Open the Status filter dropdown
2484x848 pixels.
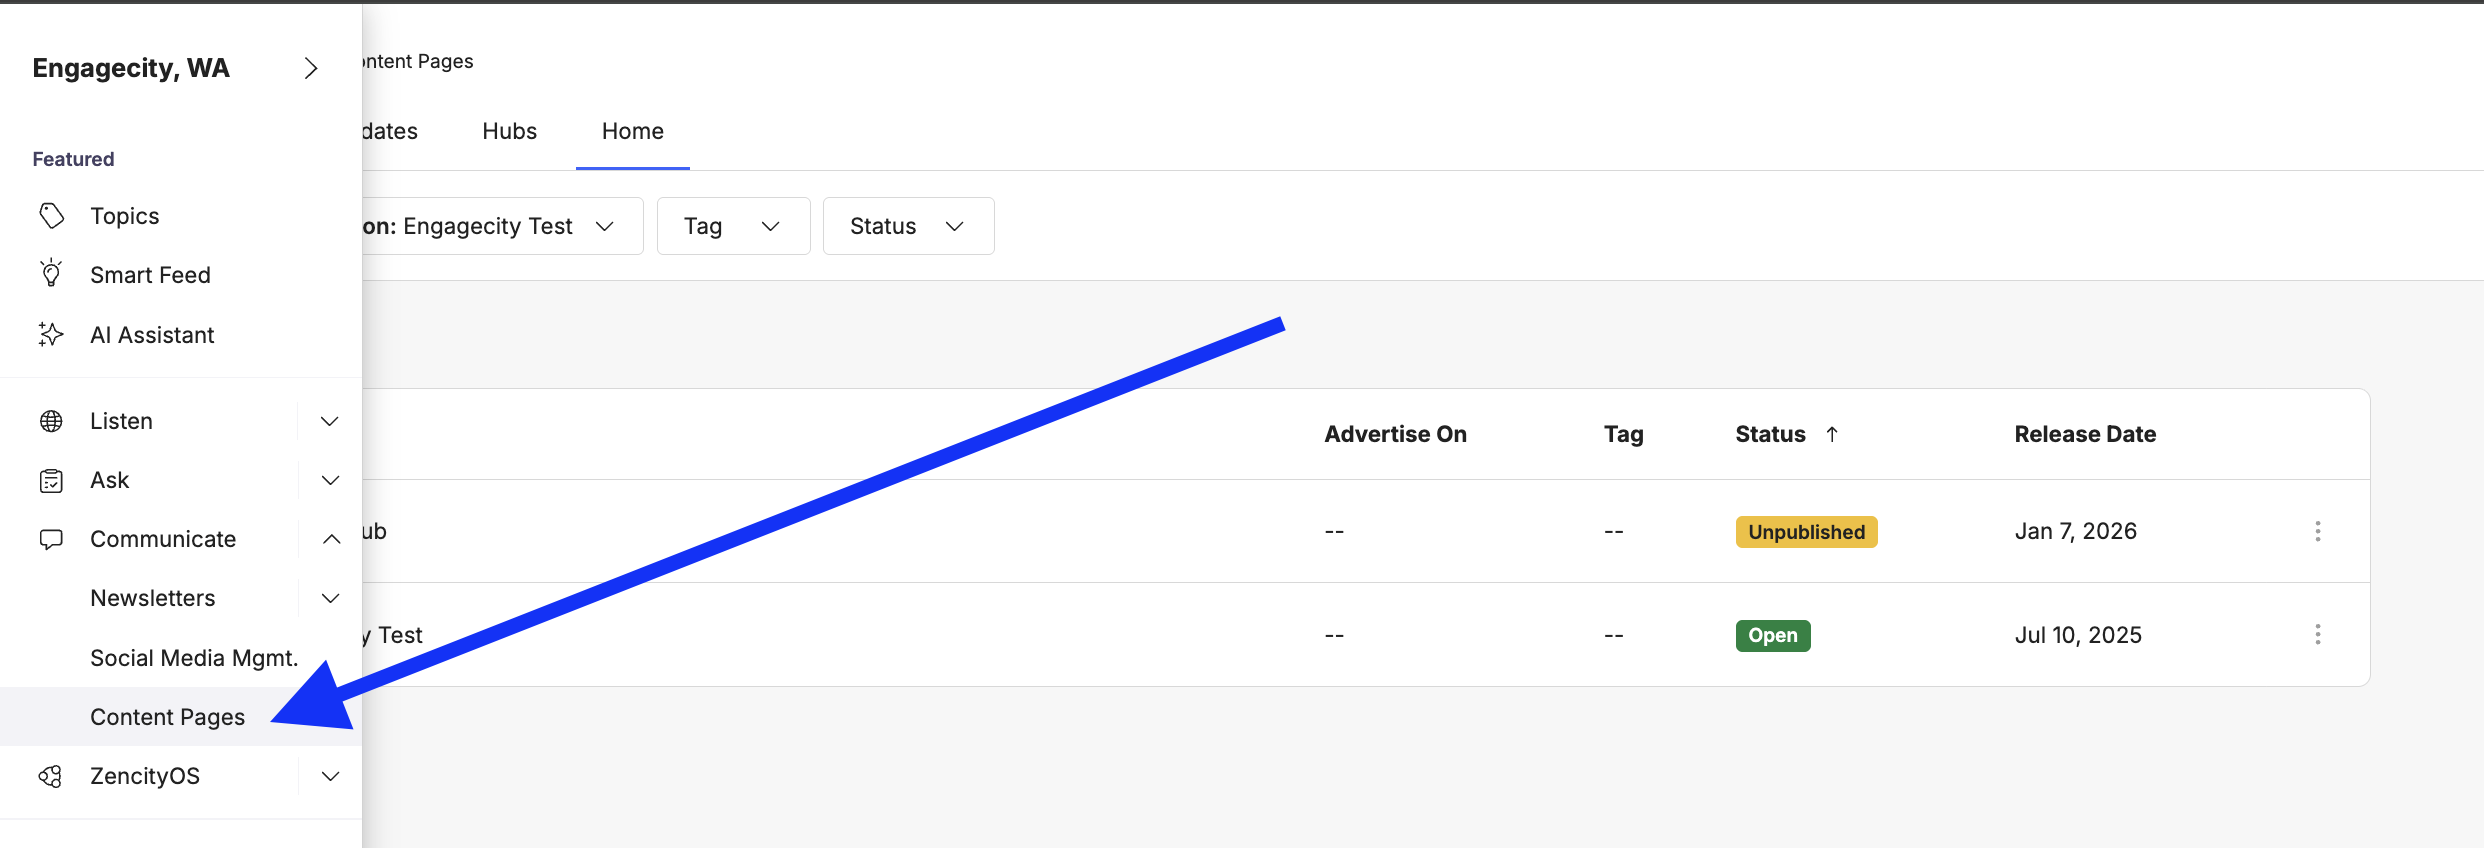(908, 226)
